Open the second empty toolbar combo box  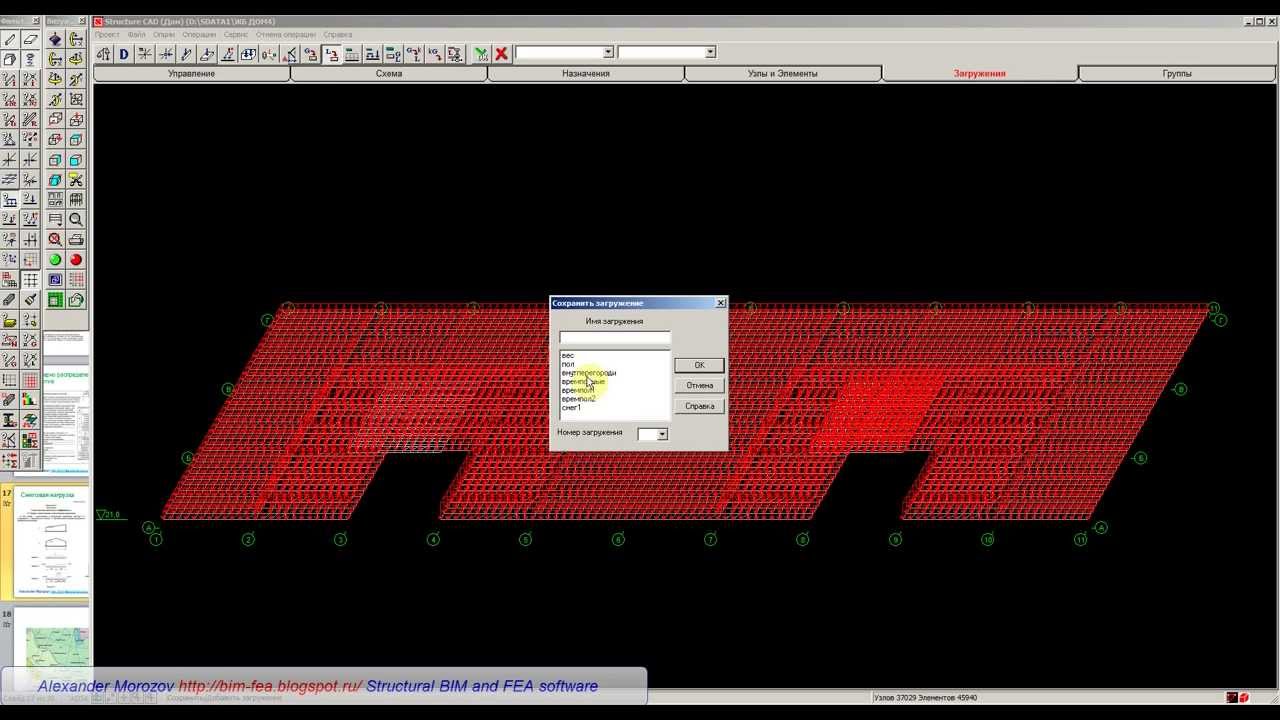[x=667, y=53]
